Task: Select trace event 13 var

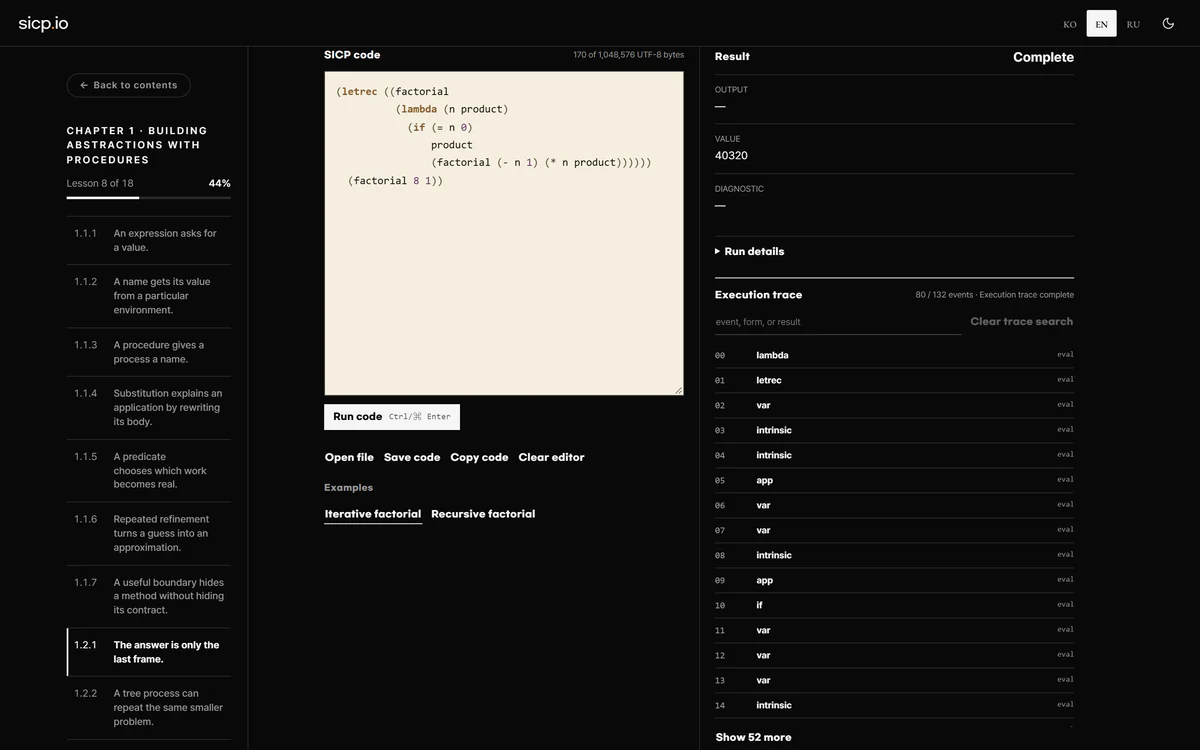Action: (x=894, y=680)
